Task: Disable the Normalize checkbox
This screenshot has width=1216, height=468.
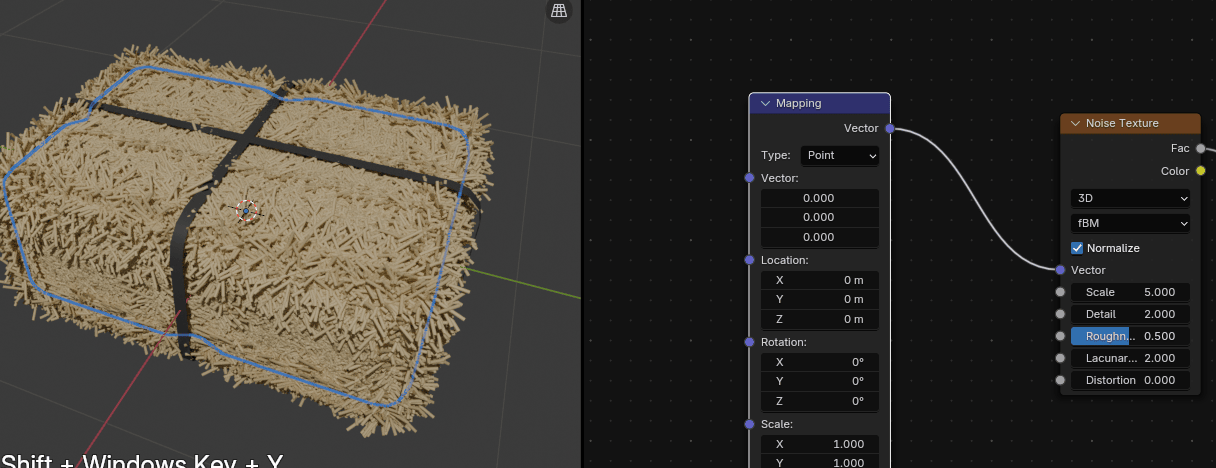Action: tap(1077, 248)
